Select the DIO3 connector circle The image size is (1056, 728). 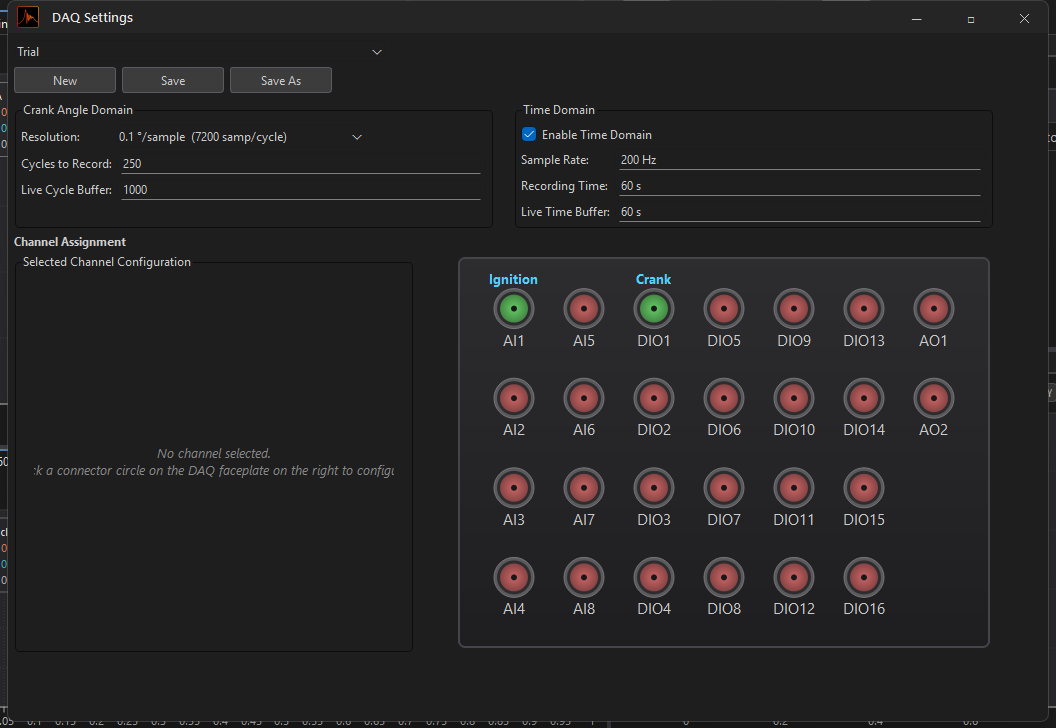(654, 488)
